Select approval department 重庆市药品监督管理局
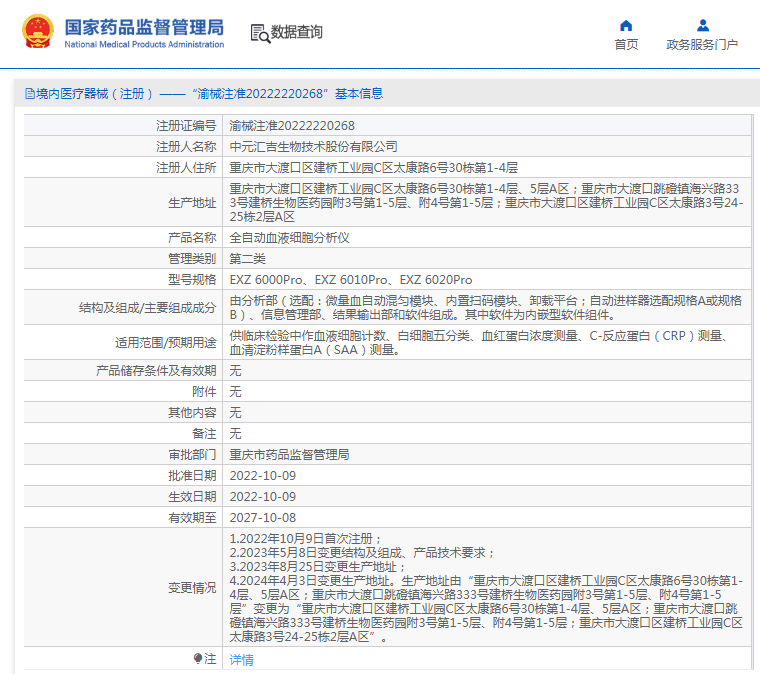Screen dimensions: 760x674 [289, 455]
